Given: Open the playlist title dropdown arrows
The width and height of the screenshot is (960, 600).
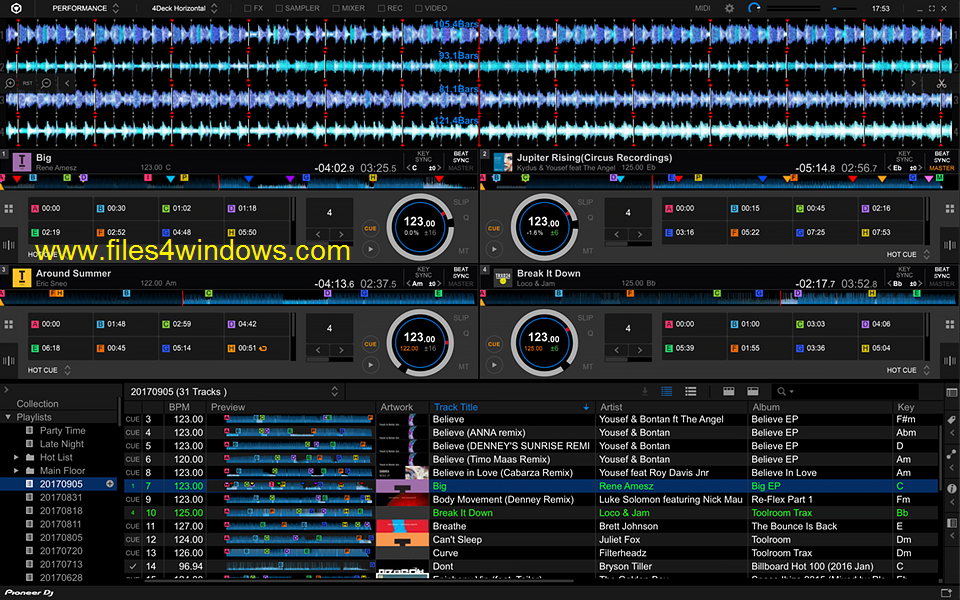Looking at the screenshot, I should click(334, 391).
